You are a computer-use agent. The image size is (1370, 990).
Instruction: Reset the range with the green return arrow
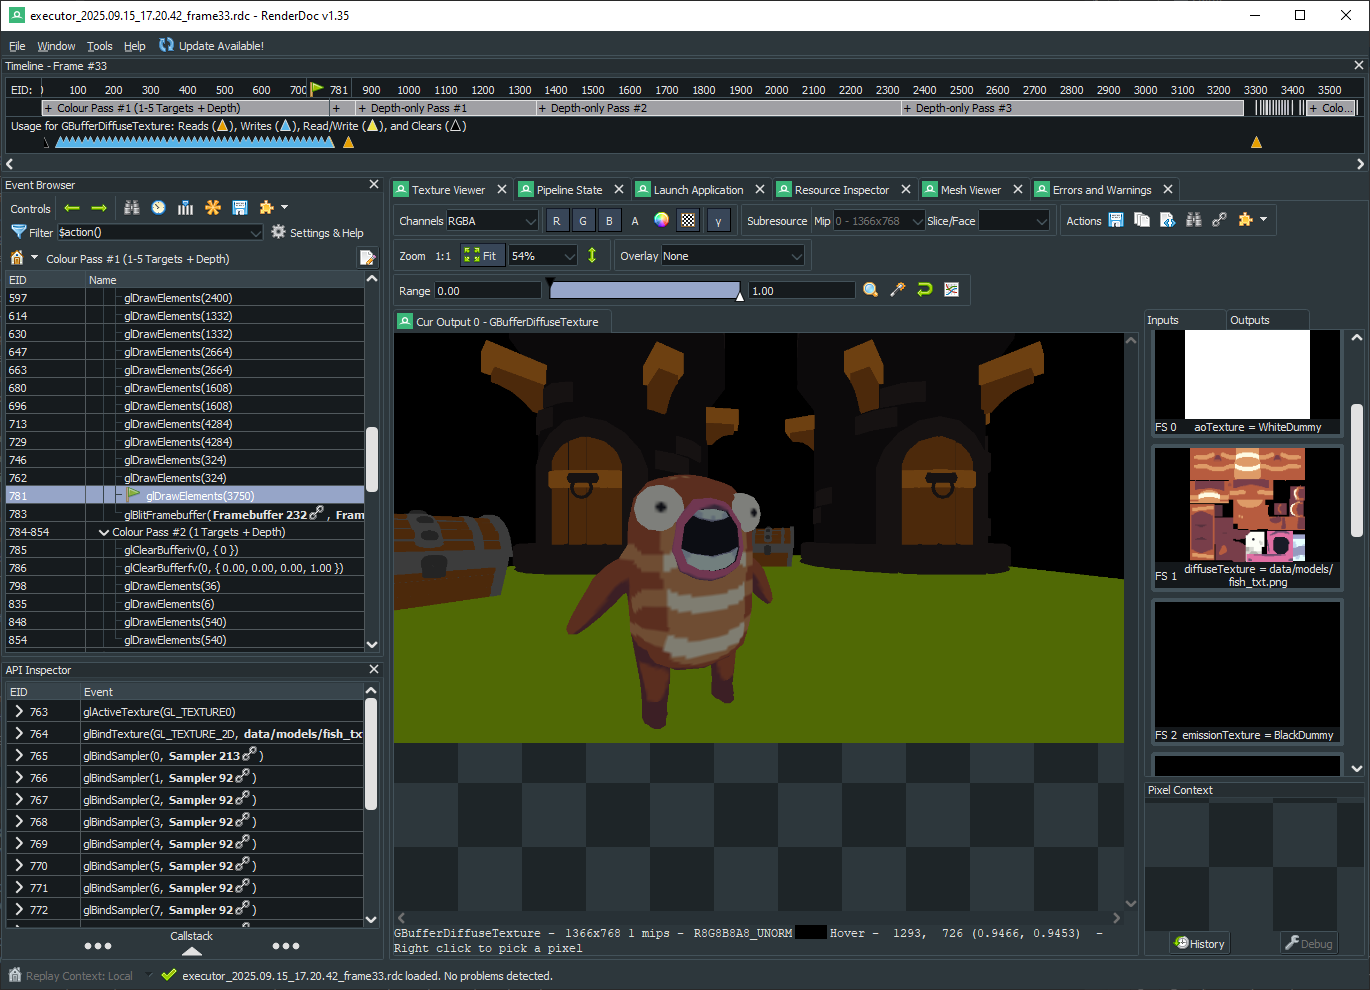point(925,290)
